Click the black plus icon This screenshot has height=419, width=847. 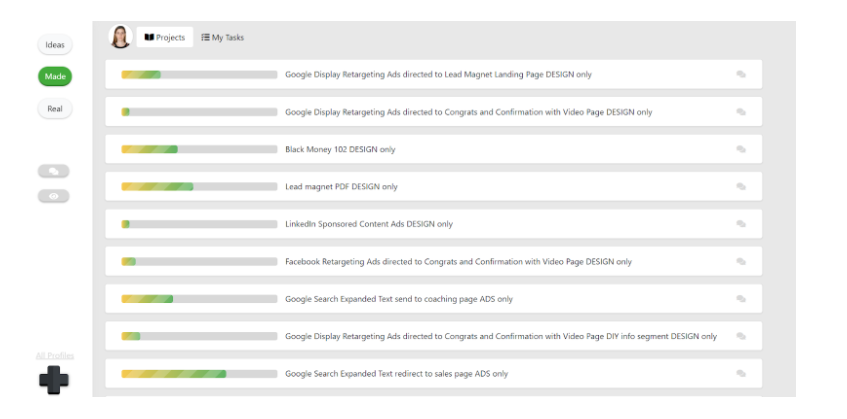pos(54,380)
